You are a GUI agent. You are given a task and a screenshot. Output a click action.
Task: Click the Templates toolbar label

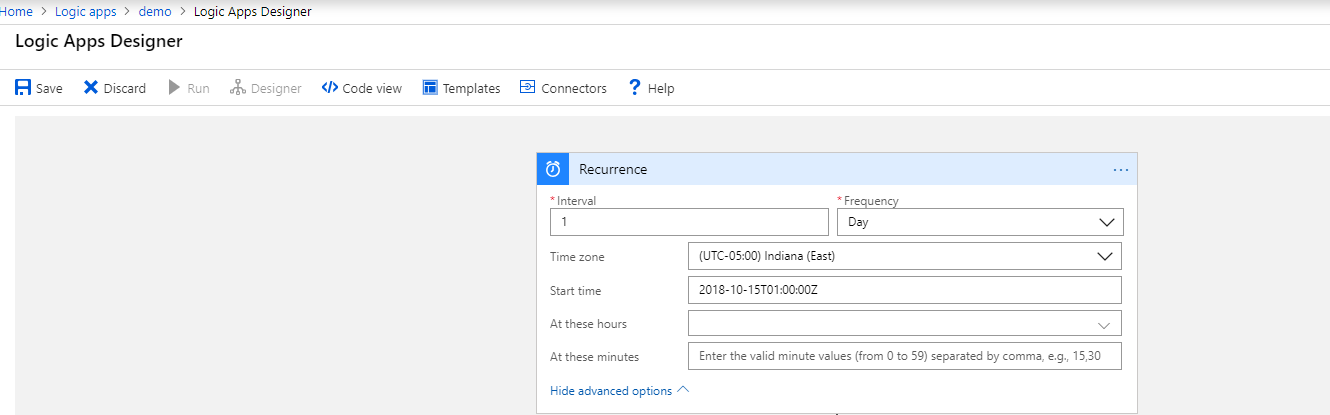click(x=472, y=89)
